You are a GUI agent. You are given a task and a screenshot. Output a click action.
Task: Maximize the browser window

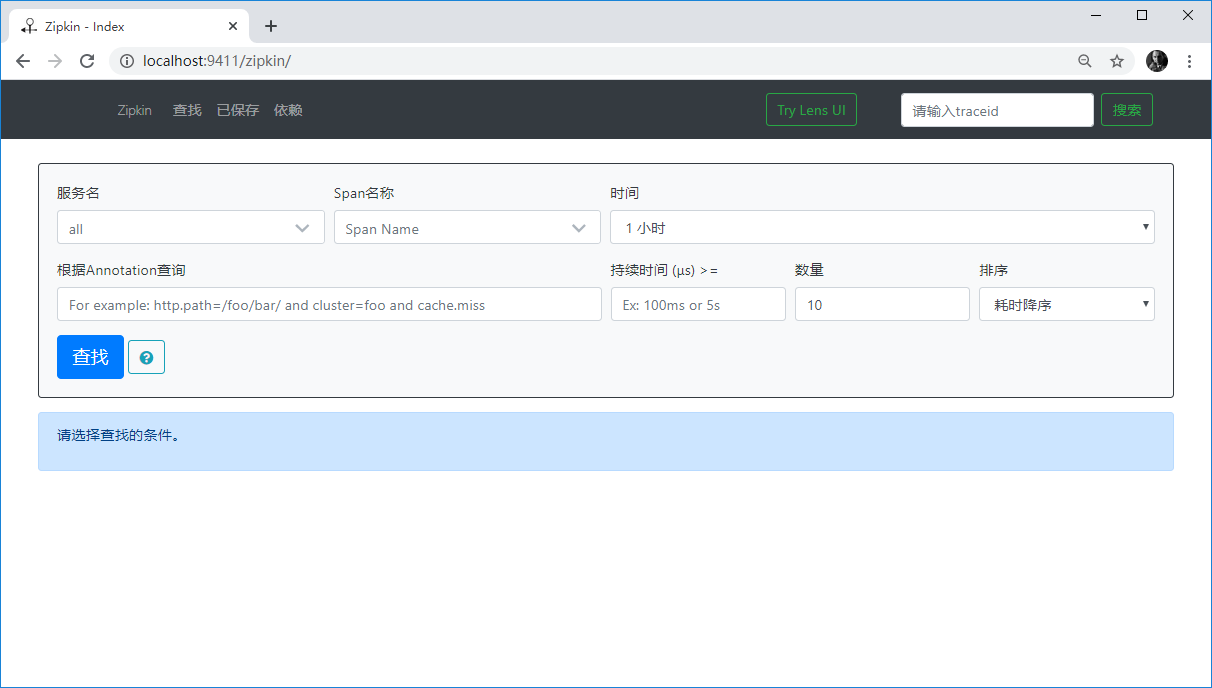[1142, 15]
